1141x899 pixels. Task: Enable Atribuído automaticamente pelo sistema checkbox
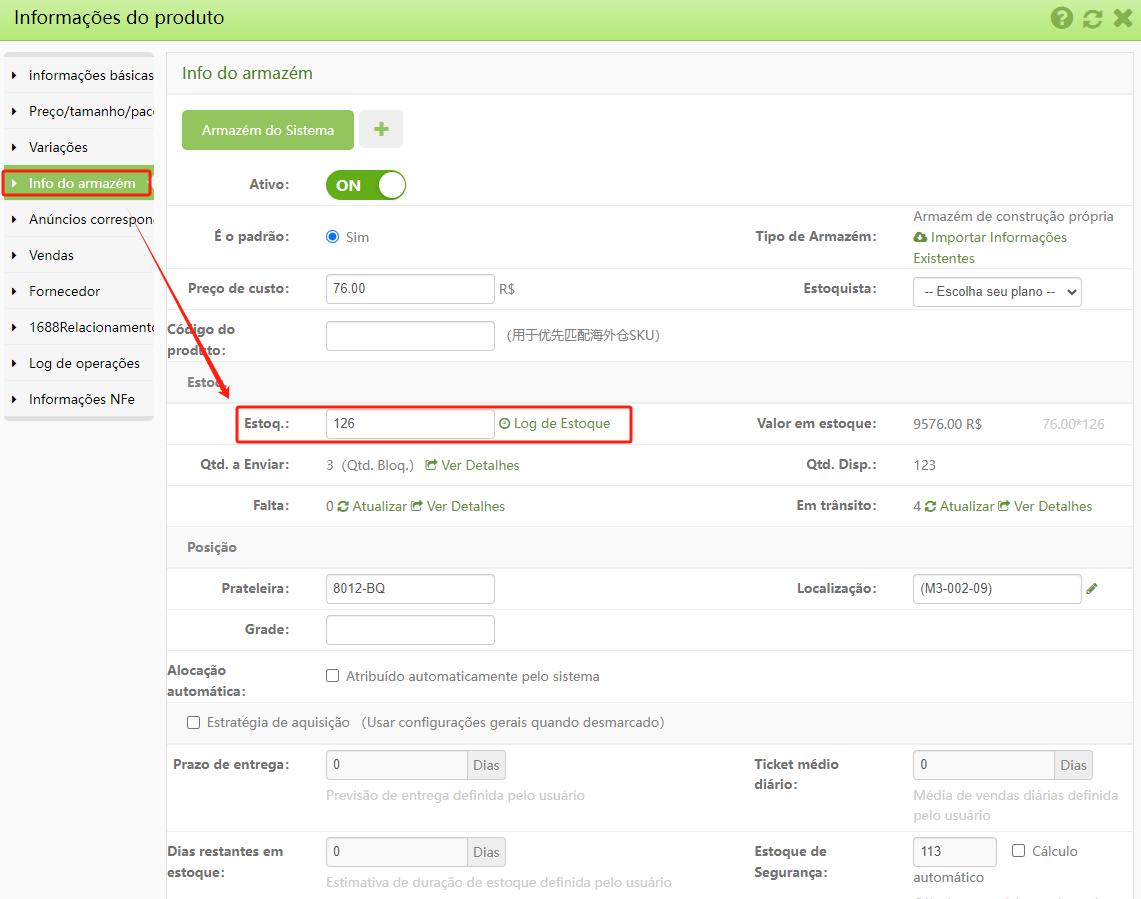tap(333, 676)
